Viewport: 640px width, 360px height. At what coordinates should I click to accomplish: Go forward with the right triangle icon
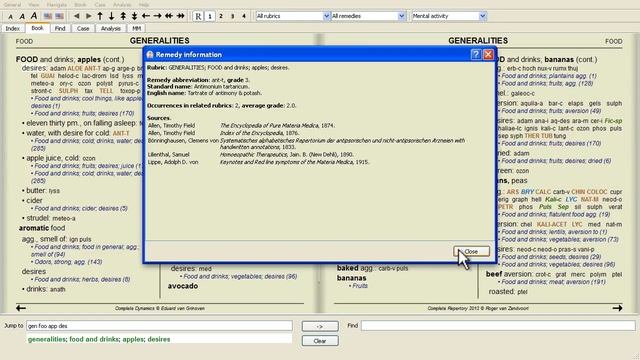pyautogui.click(x=88, y=16)
